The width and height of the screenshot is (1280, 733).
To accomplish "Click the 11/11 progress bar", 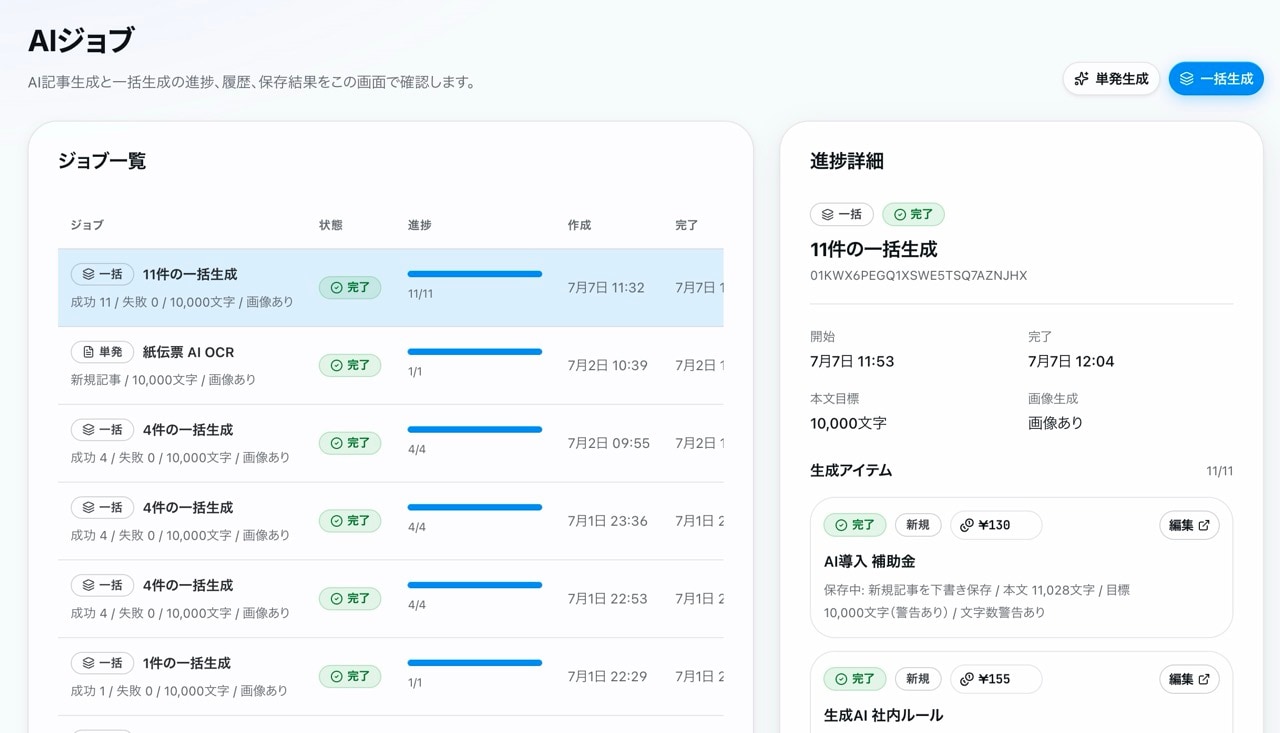I will coord(475,274).
